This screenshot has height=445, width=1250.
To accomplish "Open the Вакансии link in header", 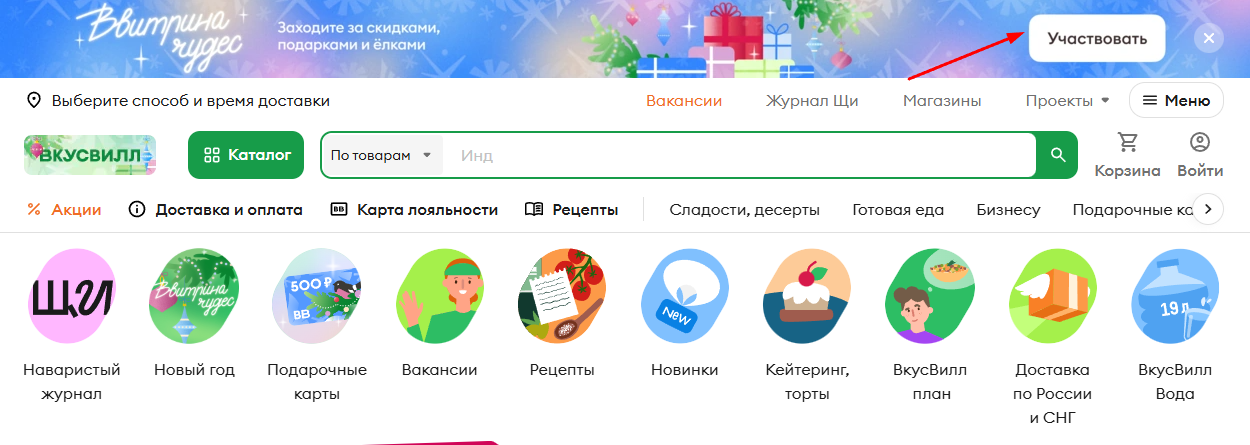I will 684,100.
